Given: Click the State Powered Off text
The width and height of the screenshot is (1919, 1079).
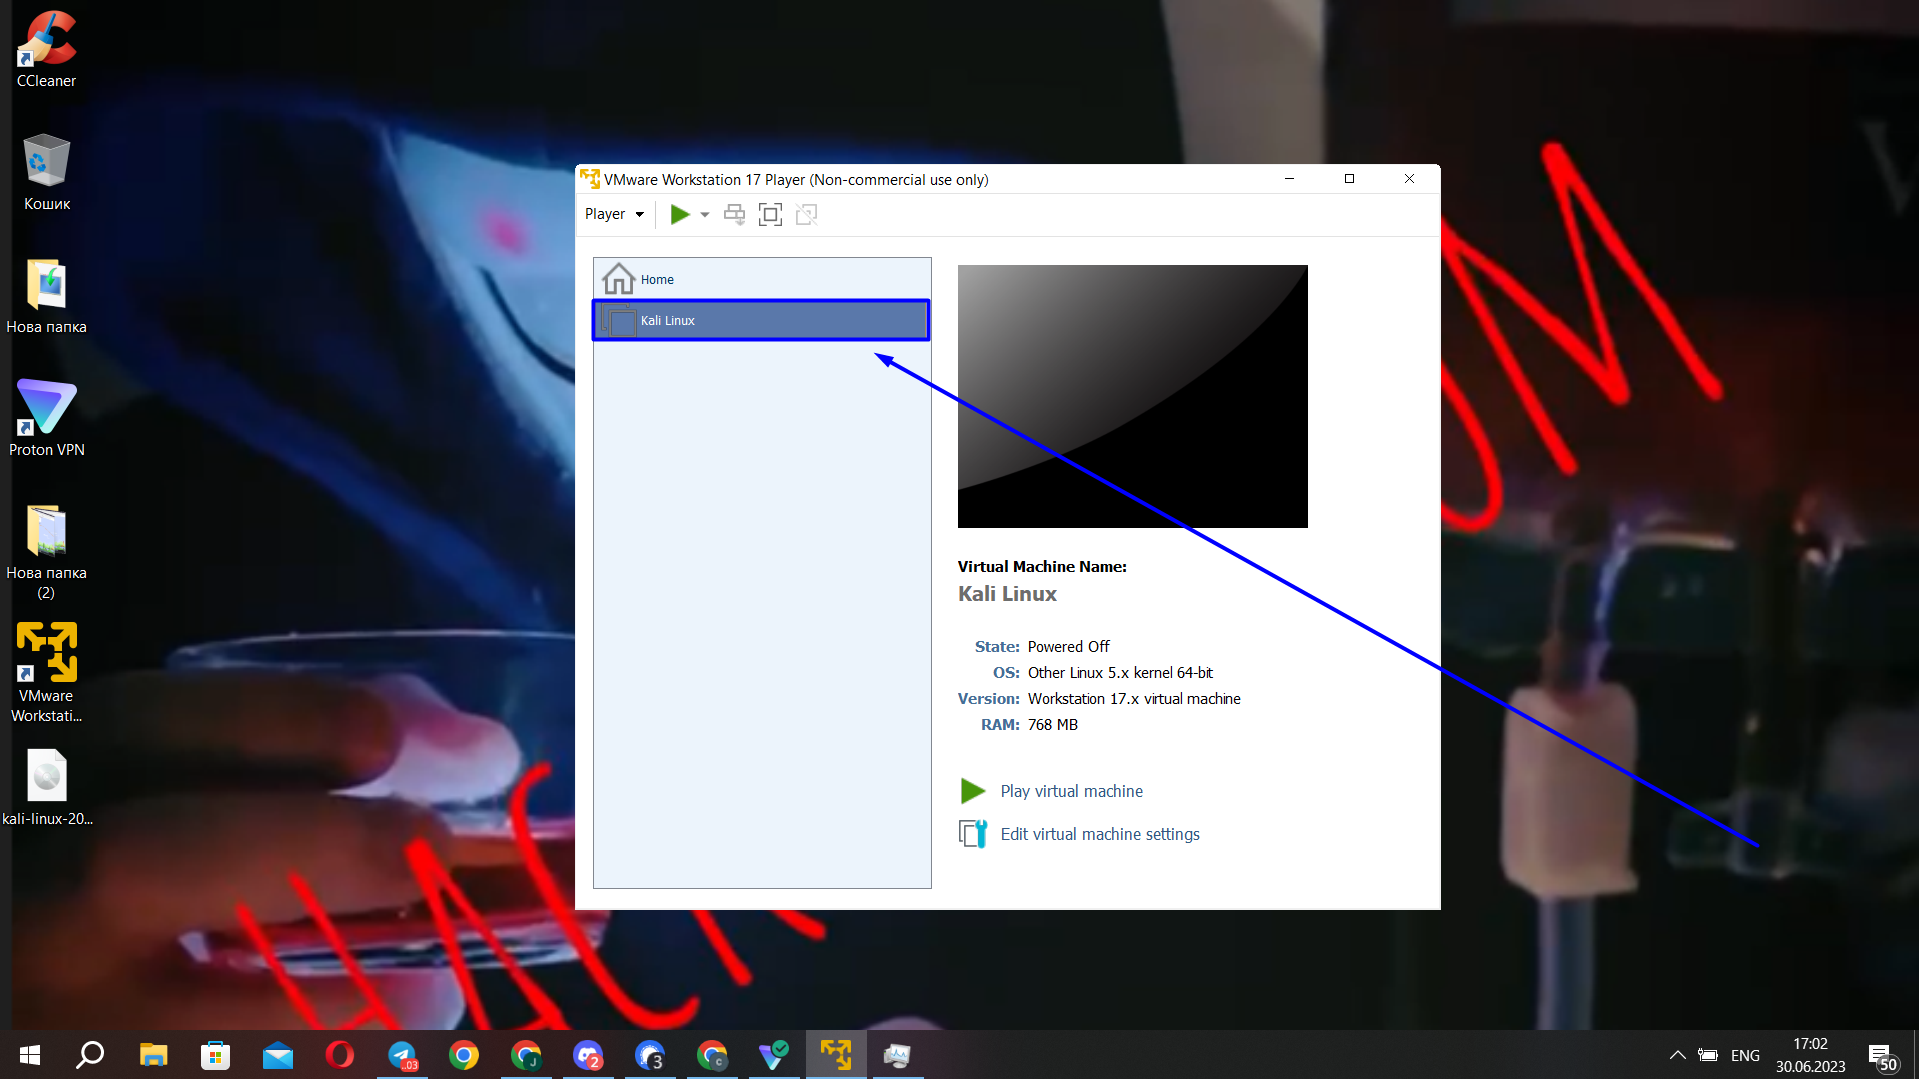Looking at the screenshot, I should click(x=1069, y=647).
